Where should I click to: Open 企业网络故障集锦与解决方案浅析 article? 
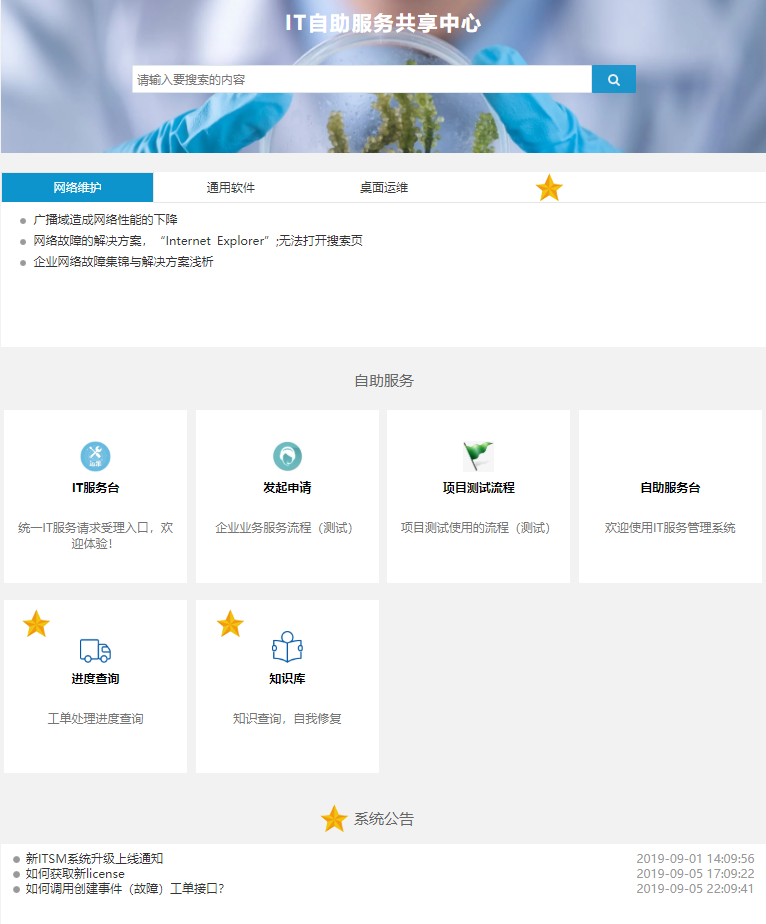point(123,262)
